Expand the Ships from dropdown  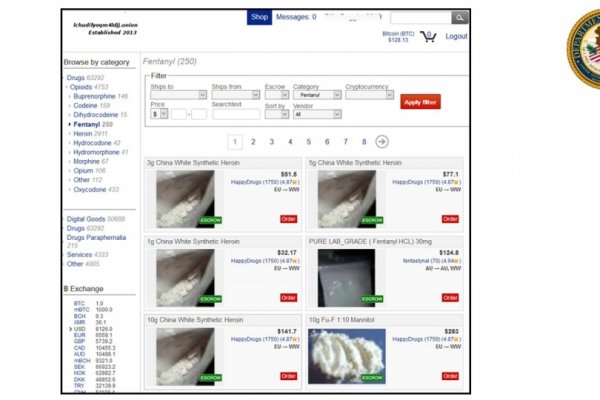(237, 95)
